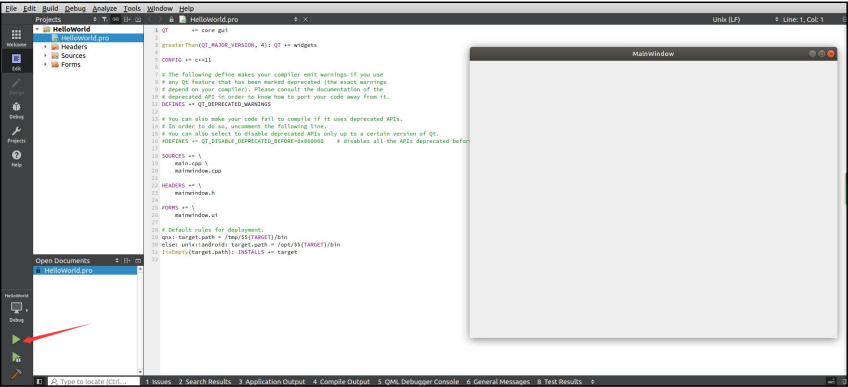848x387 pixels.
Task: Show the Test Results pane
Action: (x=559, y=382)
